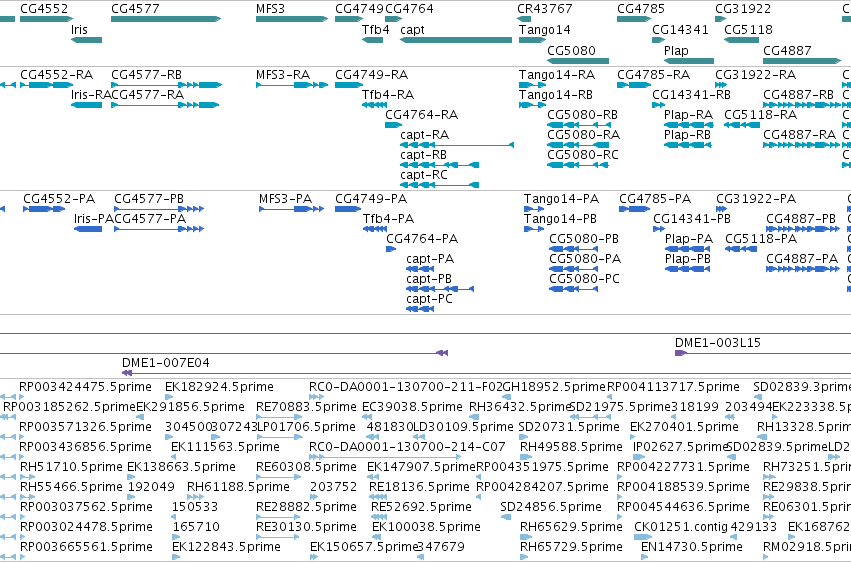
Task: Click protein CG5080-PA label
Action: tap(585, 259)
